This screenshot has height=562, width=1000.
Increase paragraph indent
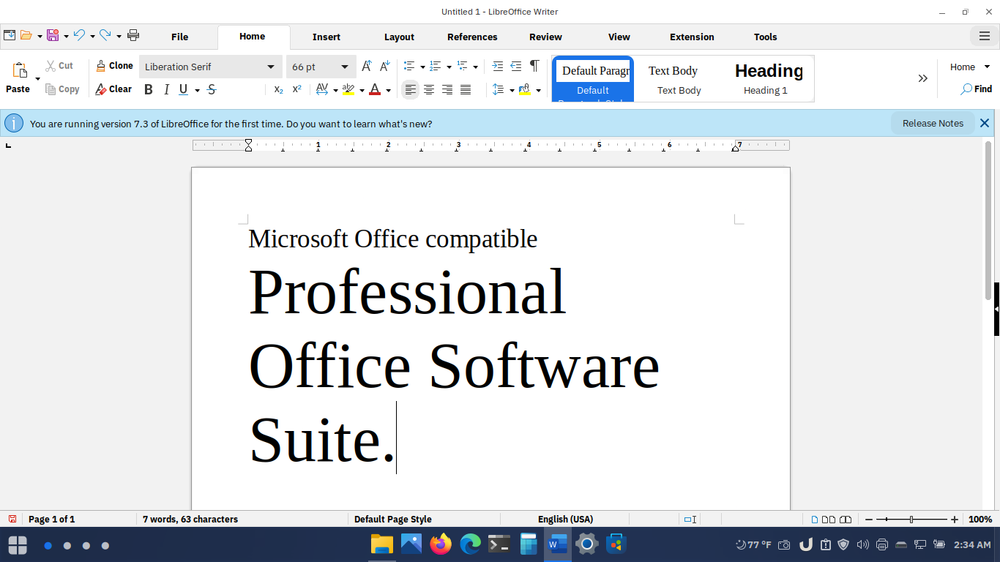tap(497, 66)
